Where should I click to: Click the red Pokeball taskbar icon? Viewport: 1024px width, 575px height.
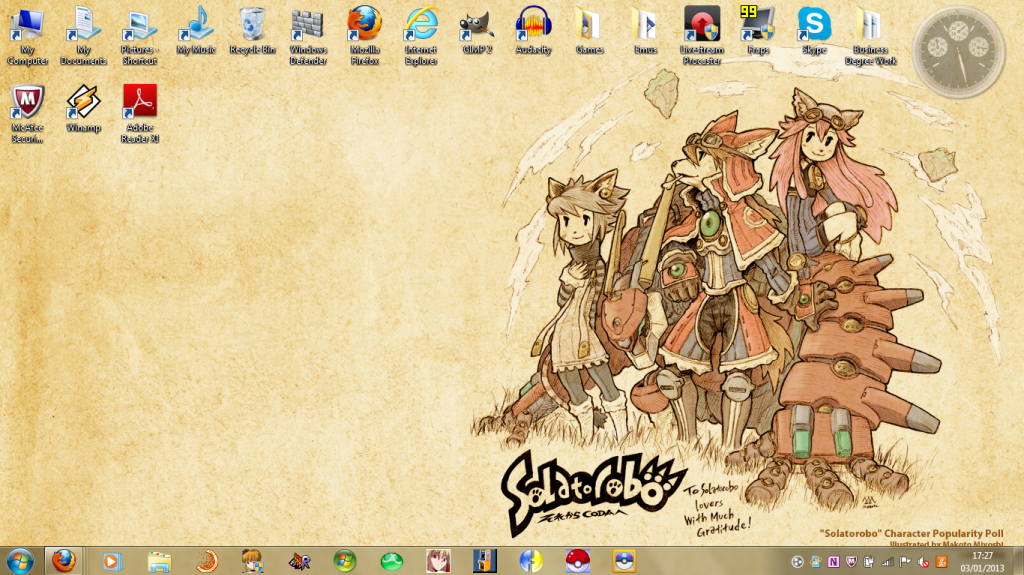(x=577, y=561)
